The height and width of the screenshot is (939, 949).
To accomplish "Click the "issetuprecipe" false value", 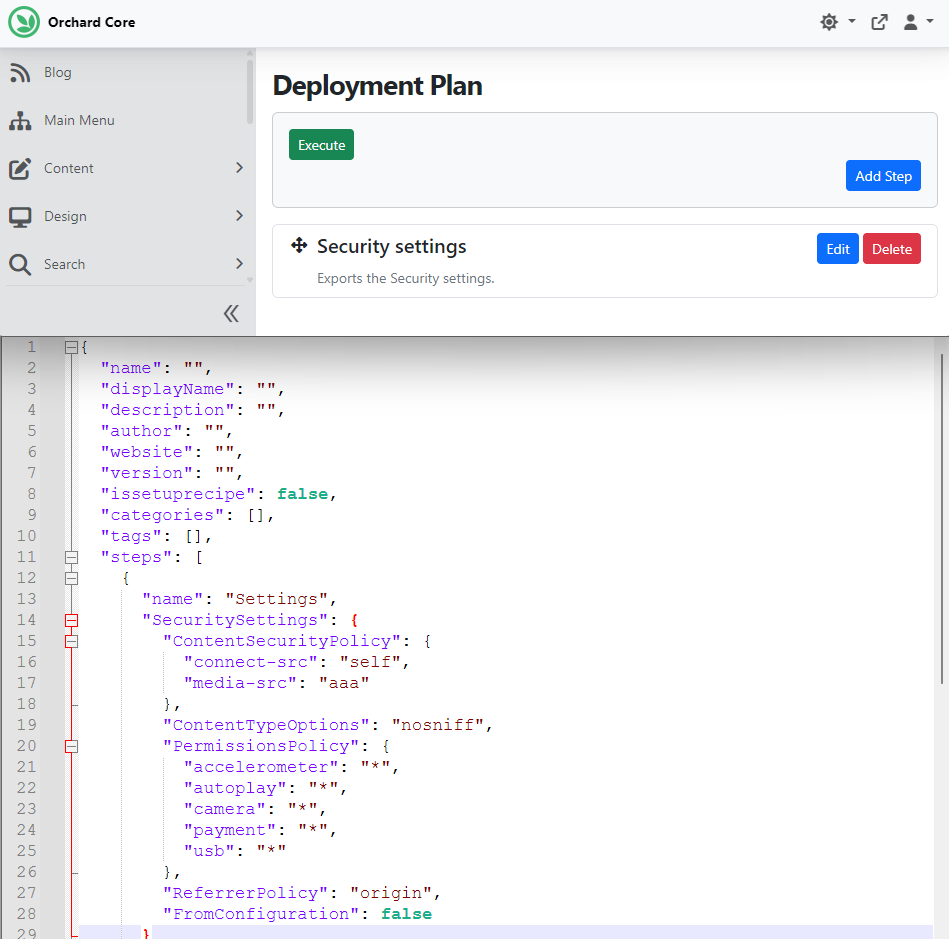I will coord(302,494).
